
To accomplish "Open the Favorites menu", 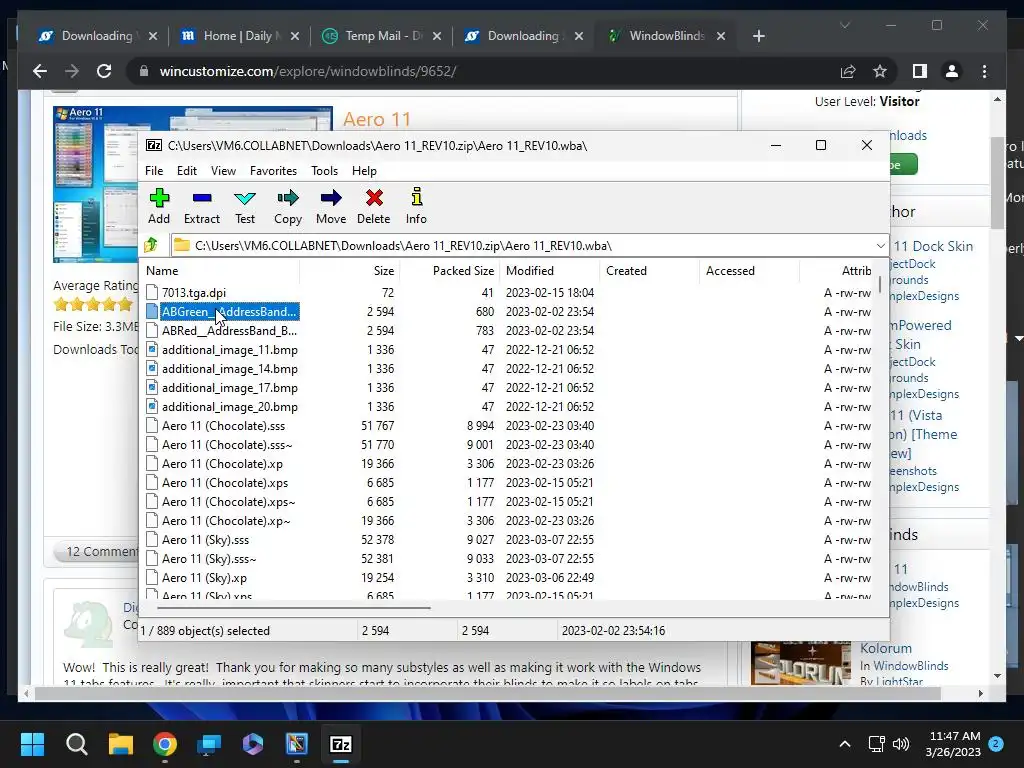I will pyautogui.click(x=273, y=170).
